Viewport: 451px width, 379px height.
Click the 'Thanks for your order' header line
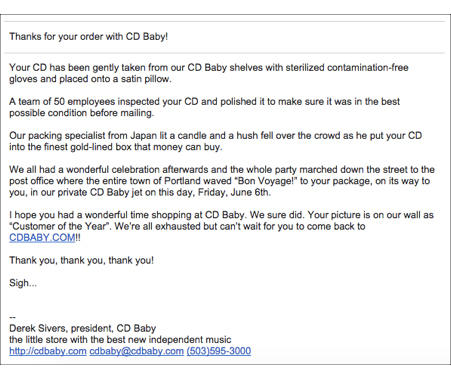(x=88, y=36)
